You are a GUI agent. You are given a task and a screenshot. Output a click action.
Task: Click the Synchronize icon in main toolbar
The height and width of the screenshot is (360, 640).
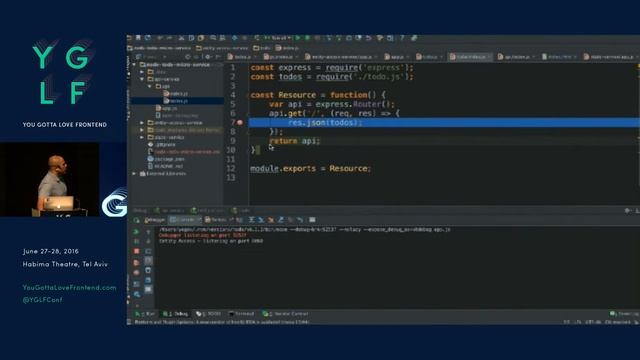pos(148,38)
